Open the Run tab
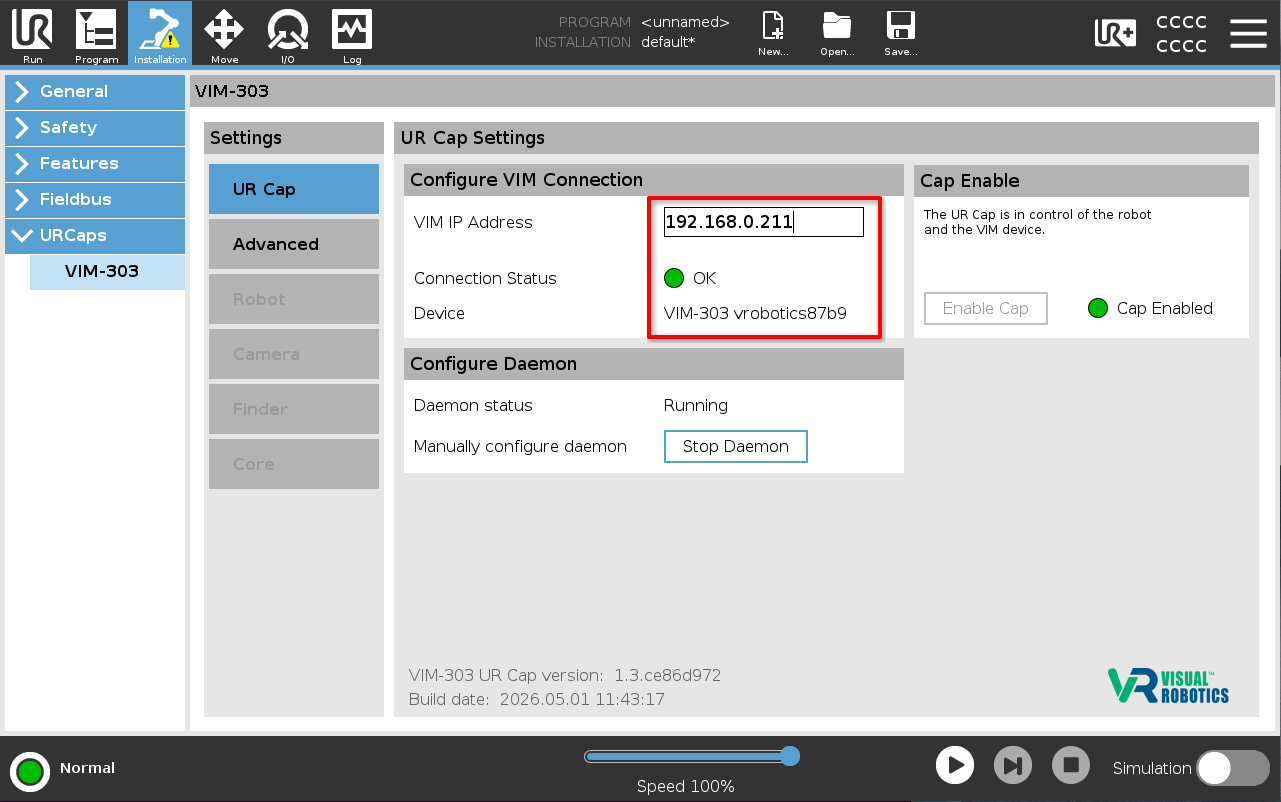Image resolution: width=1281 pixels, height=802 pixels. pyautogui.click(x=33, y=35)
